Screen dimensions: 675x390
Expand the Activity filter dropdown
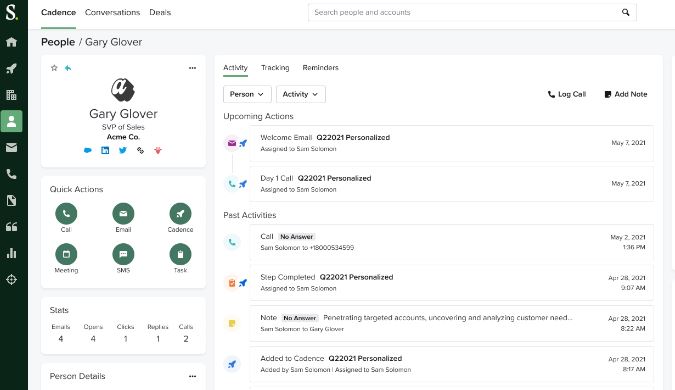click(300, 94)
